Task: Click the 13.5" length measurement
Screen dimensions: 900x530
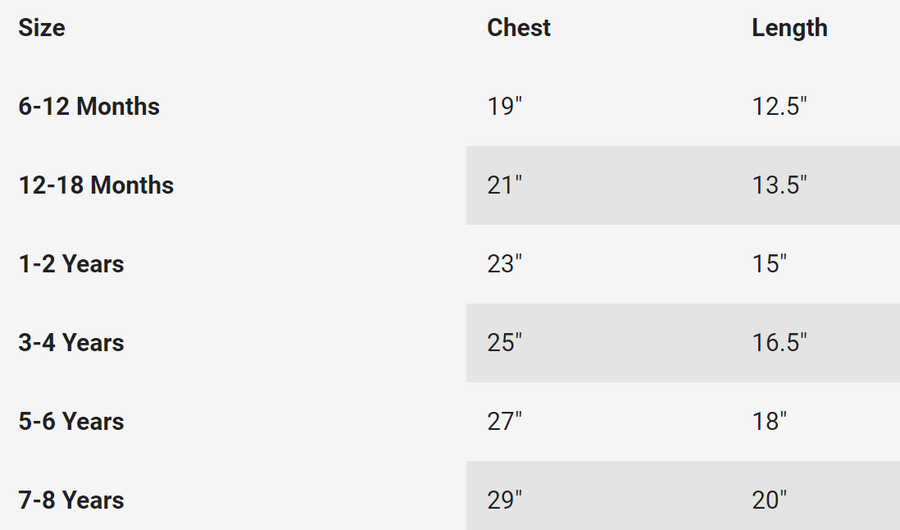Action: (779, 185)
